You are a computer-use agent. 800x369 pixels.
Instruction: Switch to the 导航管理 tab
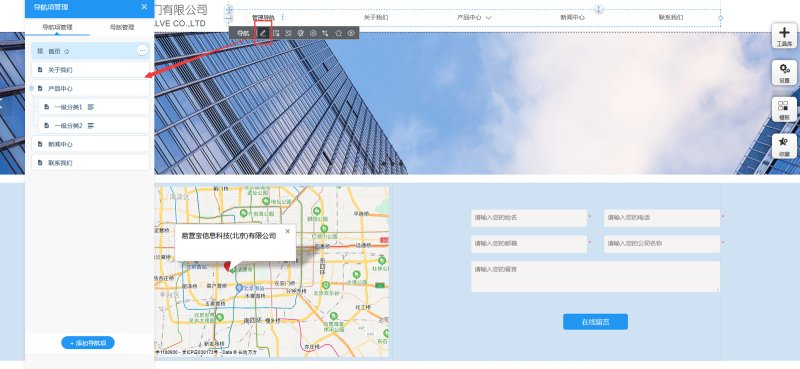coord(122,27)
